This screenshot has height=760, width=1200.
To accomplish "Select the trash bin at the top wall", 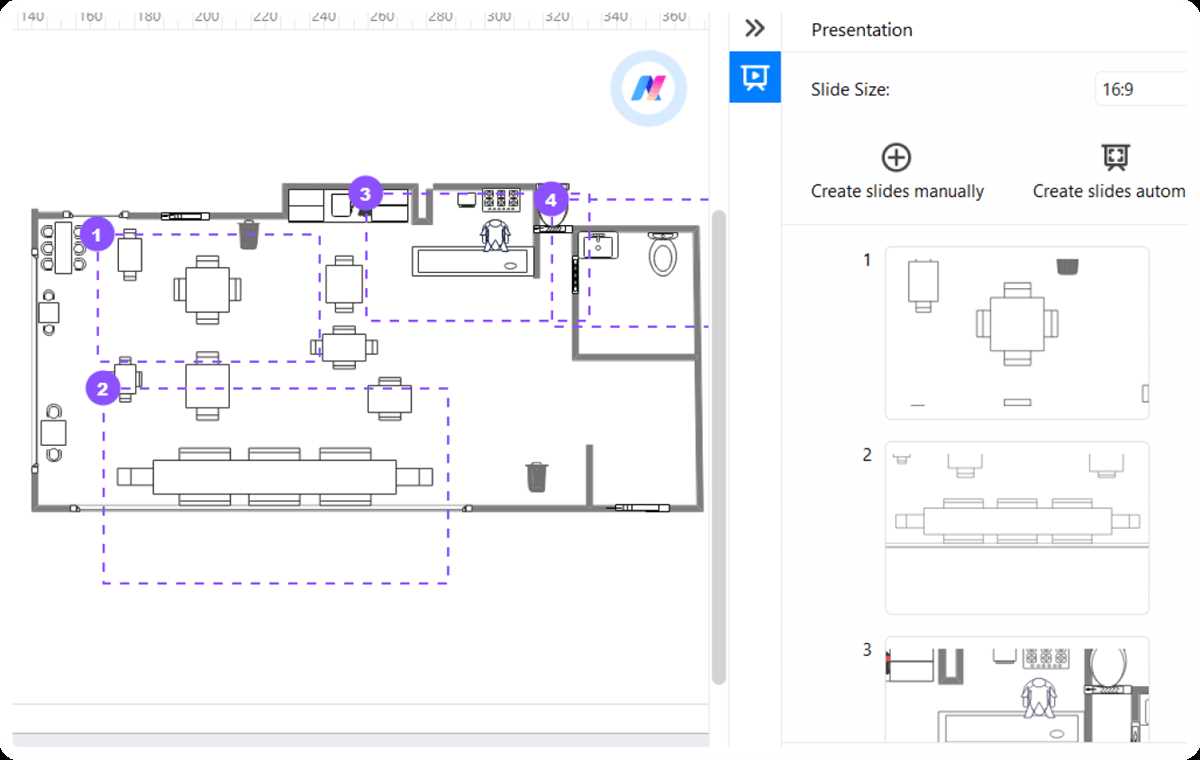I will pyautogui.click(x=249, y=236).
